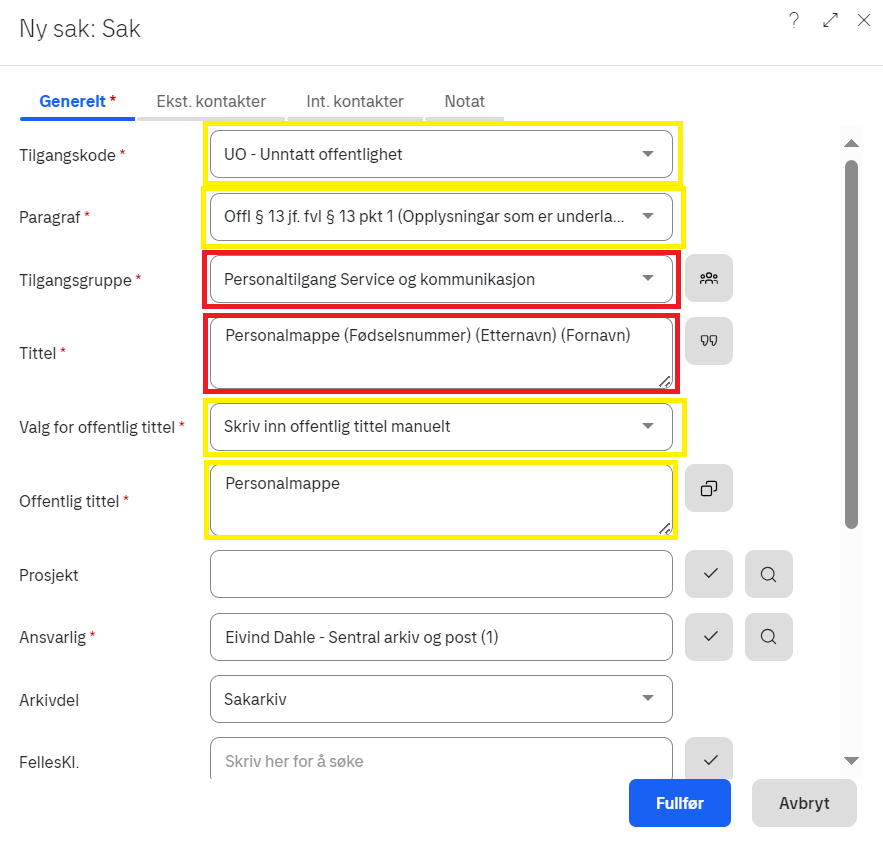Click the group icon beside Tilgangsgruppe

pyautogui.click(x=708, y=278)
